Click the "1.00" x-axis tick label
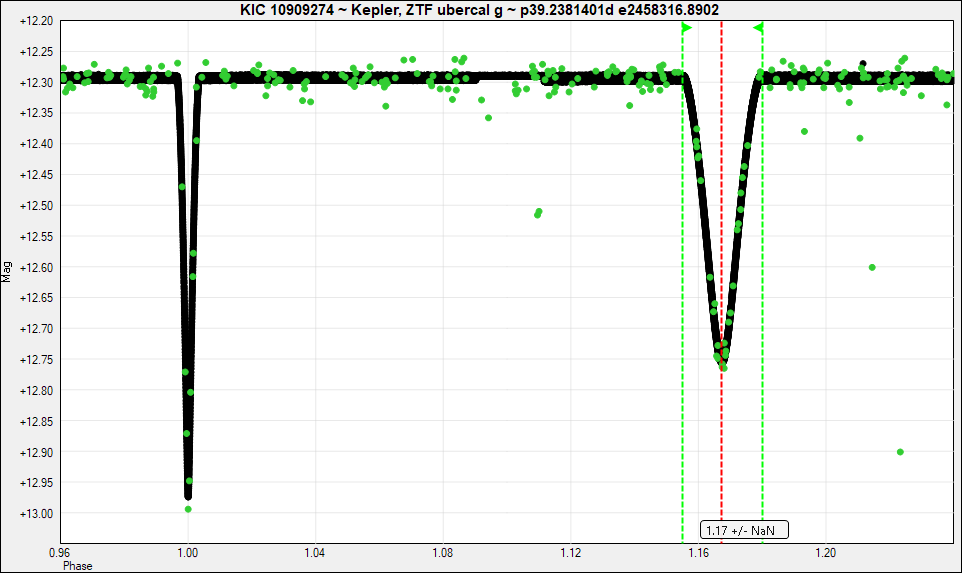 click(x=188, y=551)
